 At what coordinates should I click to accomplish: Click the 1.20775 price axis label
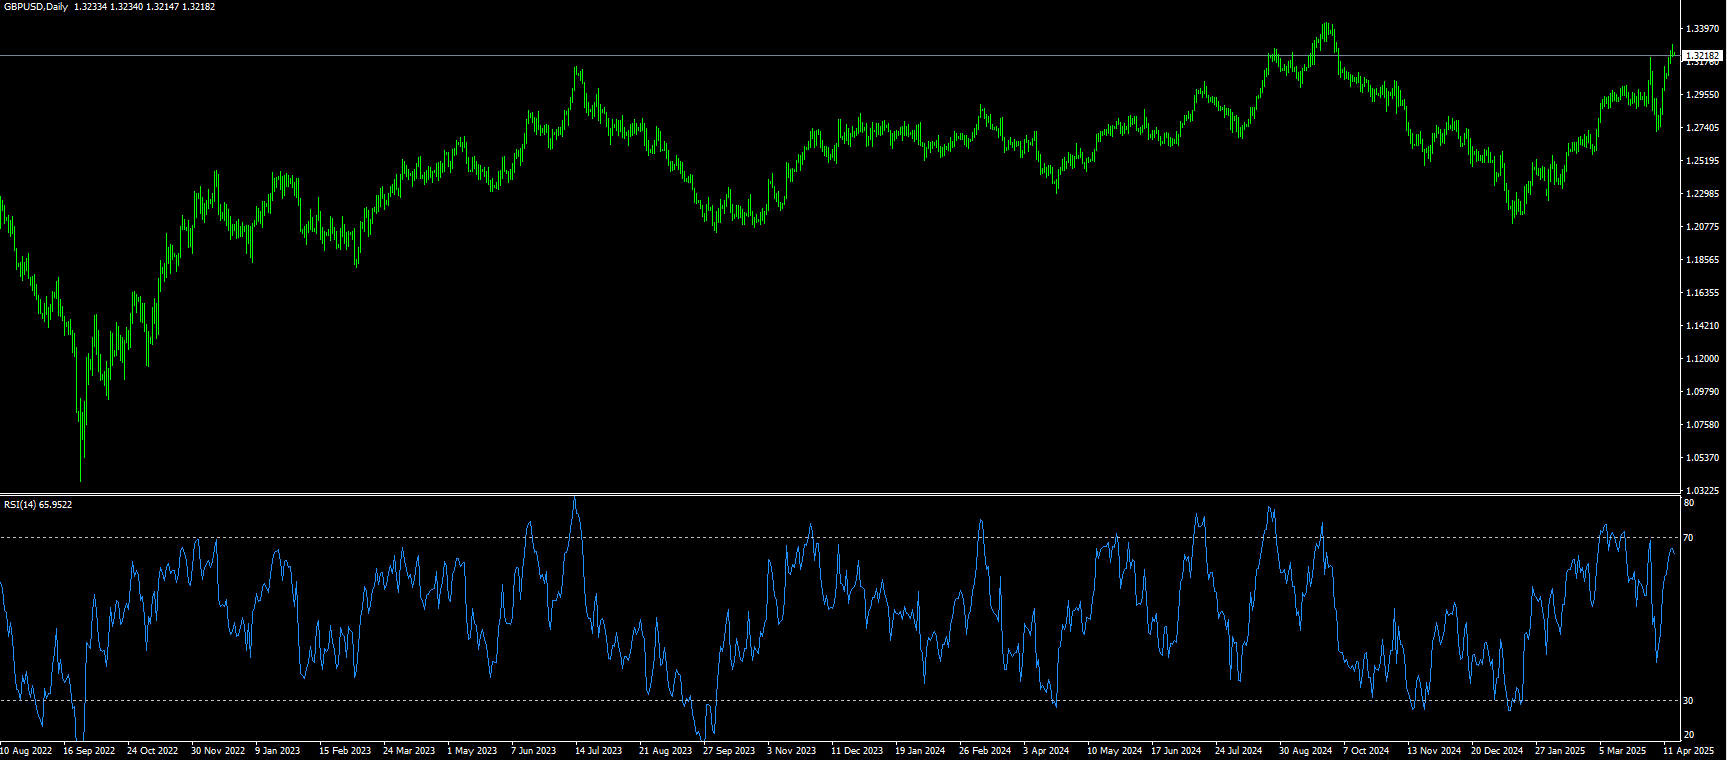1701,227
